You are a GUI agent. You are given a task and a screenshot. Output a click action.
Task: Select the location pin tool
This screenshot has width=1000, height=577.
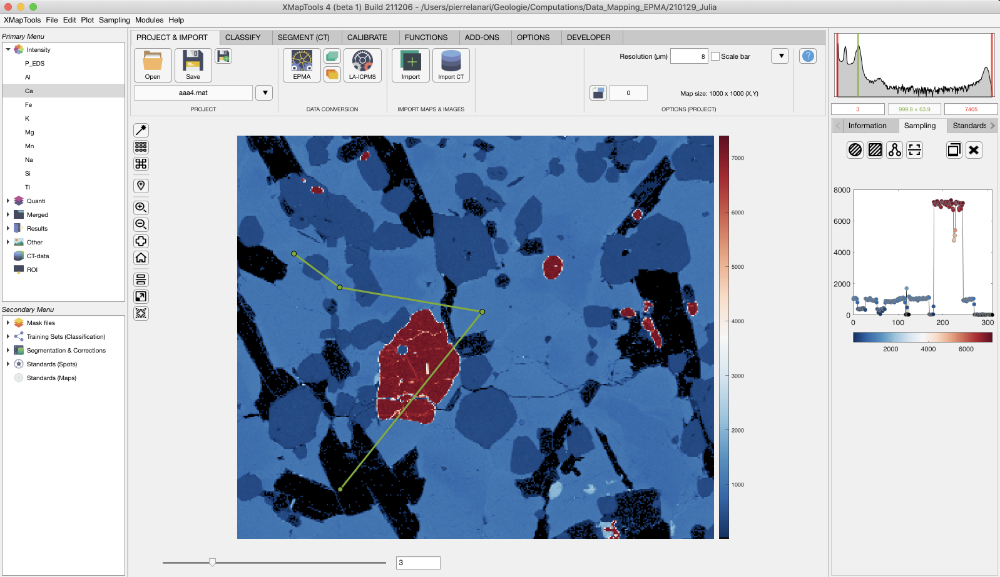coord(141,186)
